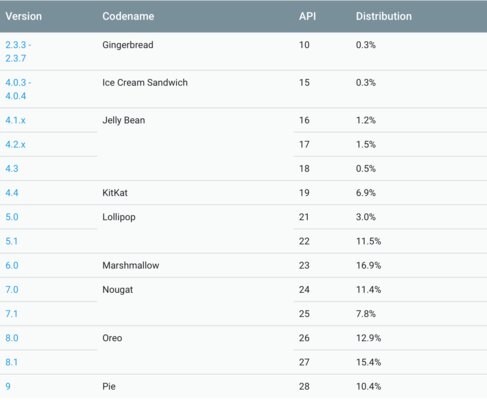
Task: Click the Codename column header
Action: click(x=128, y=16)
